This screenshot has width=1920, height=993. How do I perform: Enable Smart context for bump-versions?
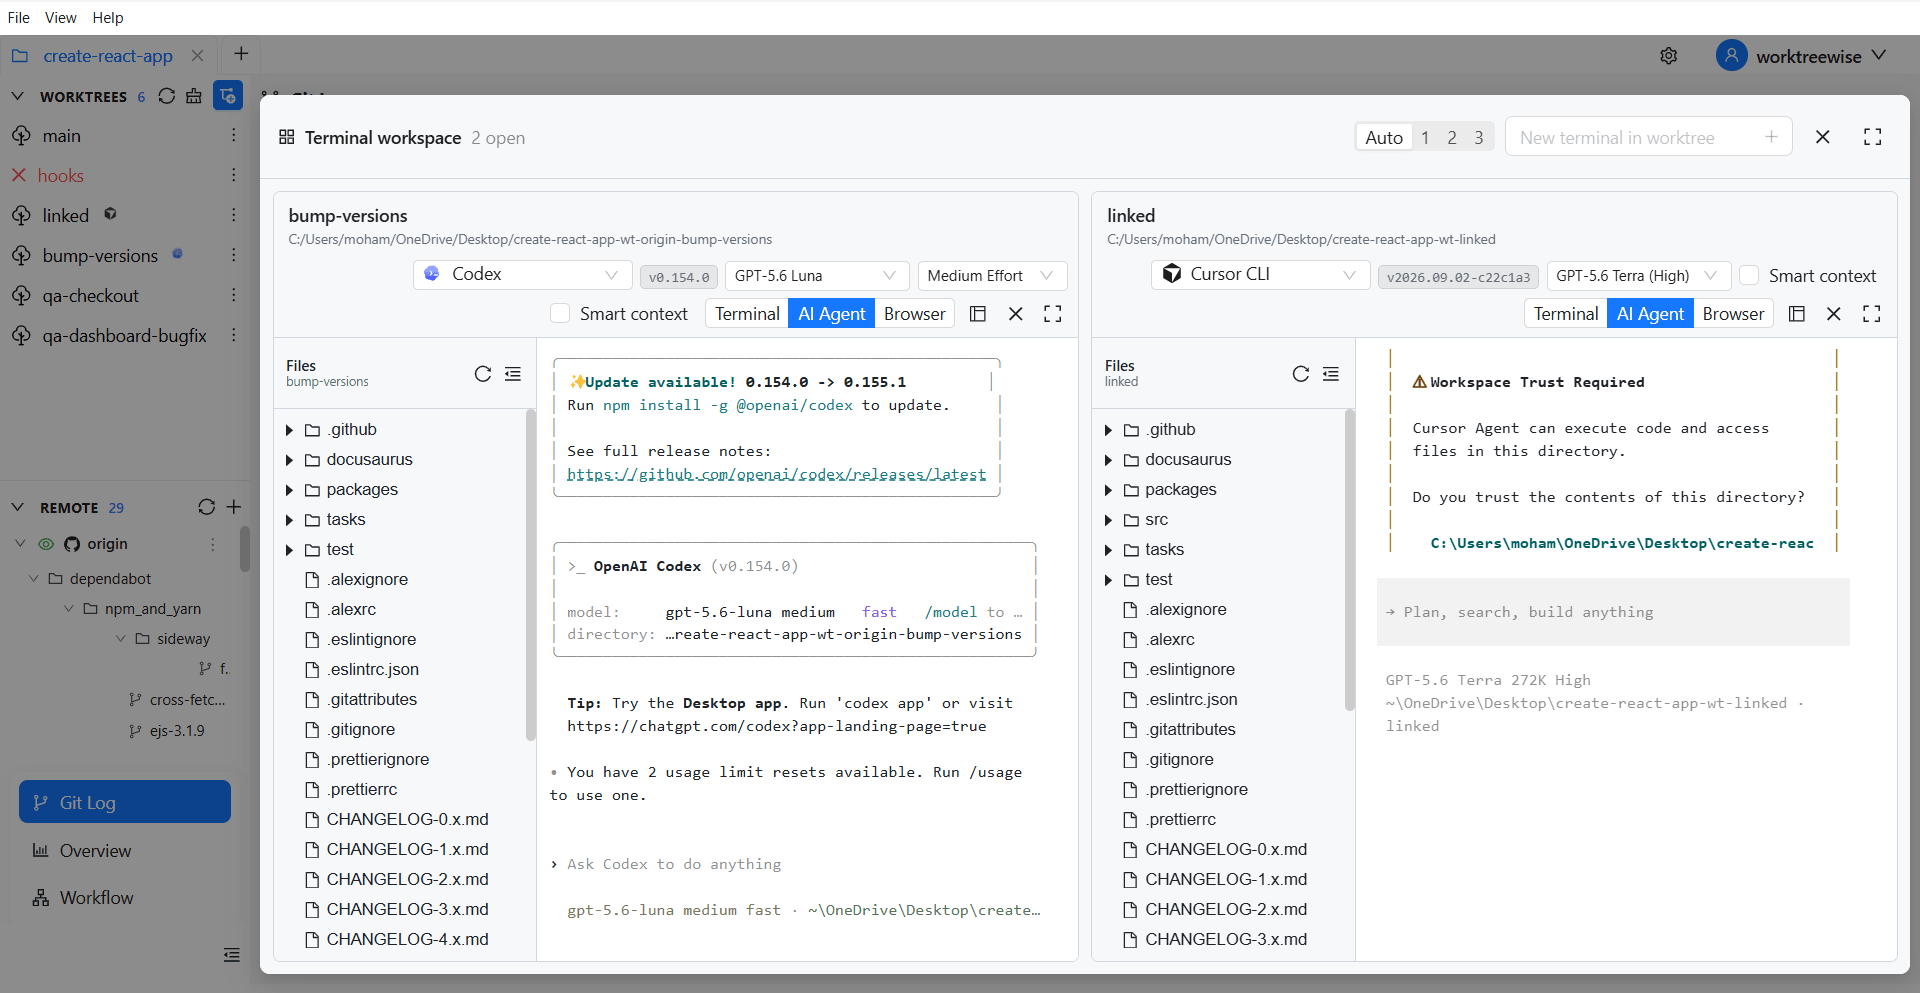point(561,314)
